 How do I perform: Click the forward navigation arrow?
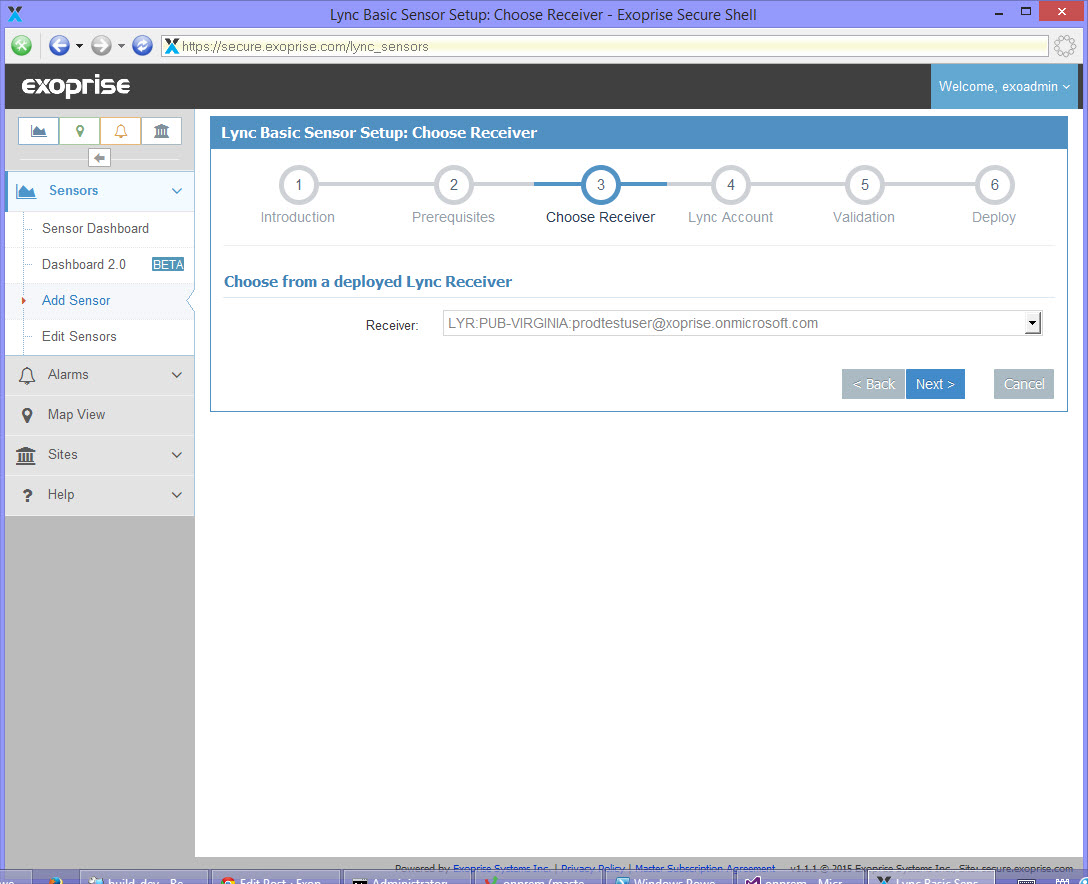[x=101, y=46]
